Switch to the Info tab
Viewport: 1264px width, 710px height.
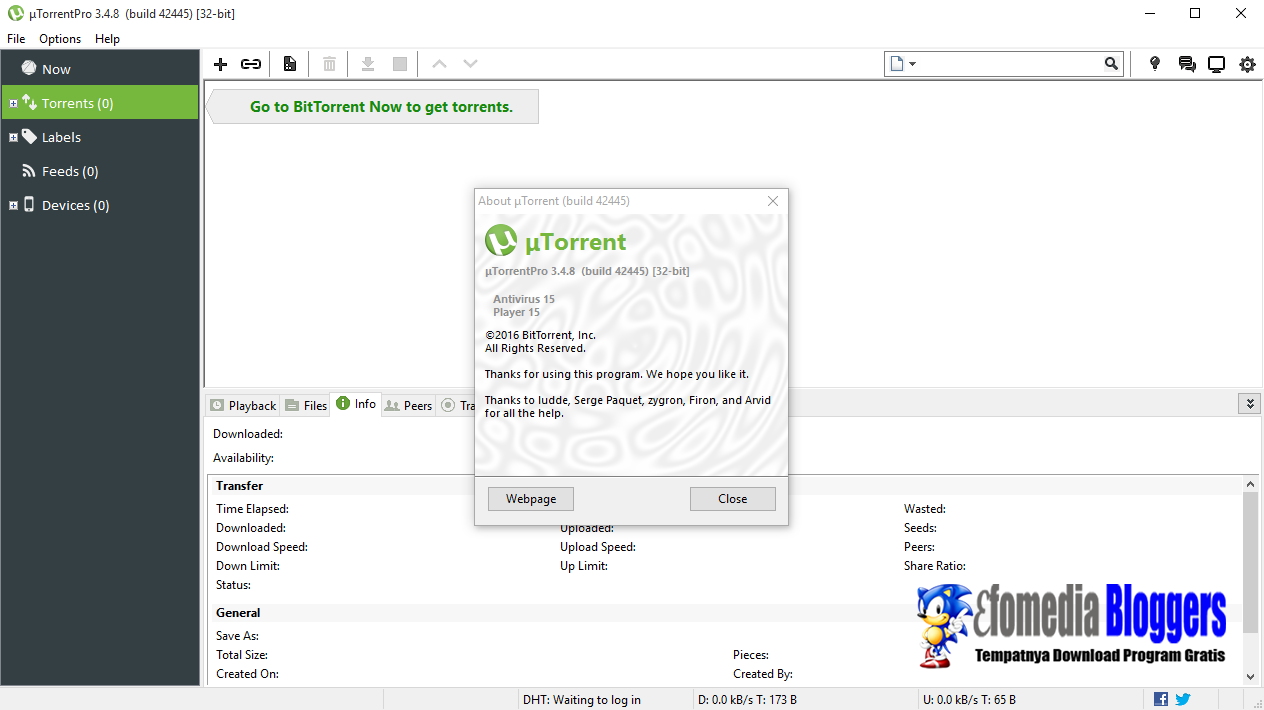tap(356, 404)
